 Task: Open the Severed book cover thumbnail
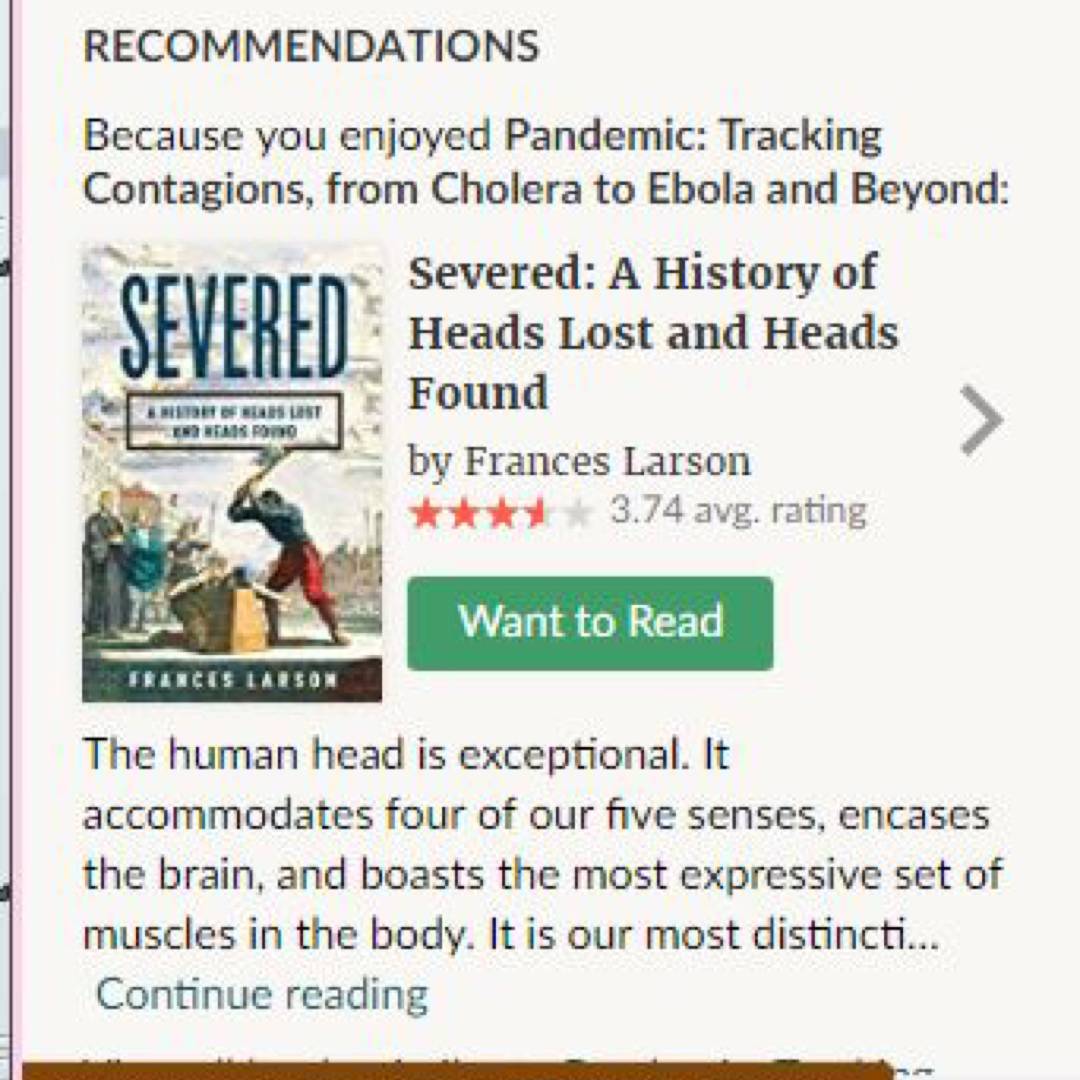pos(232,520)
